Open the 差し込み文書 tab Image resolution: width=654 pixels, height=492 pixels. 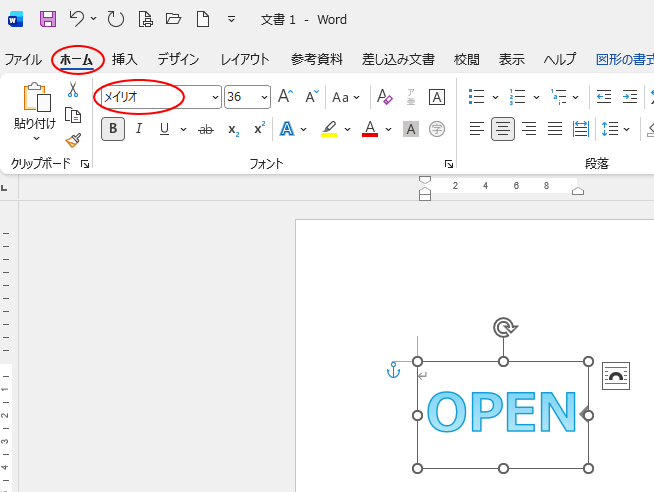coord(398,60)
